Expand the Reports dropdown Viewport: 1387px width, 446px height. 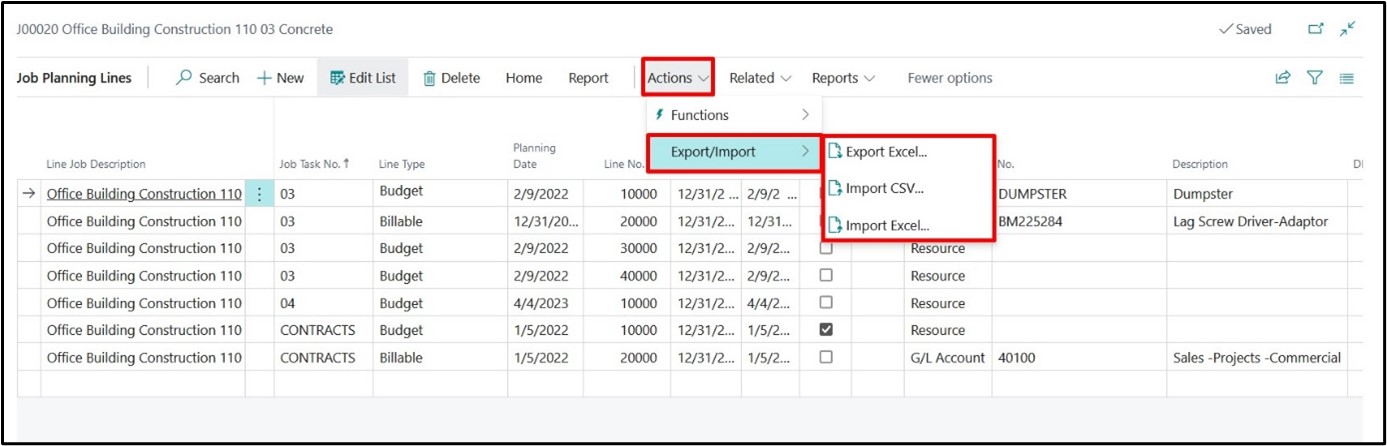coord(842,78)
